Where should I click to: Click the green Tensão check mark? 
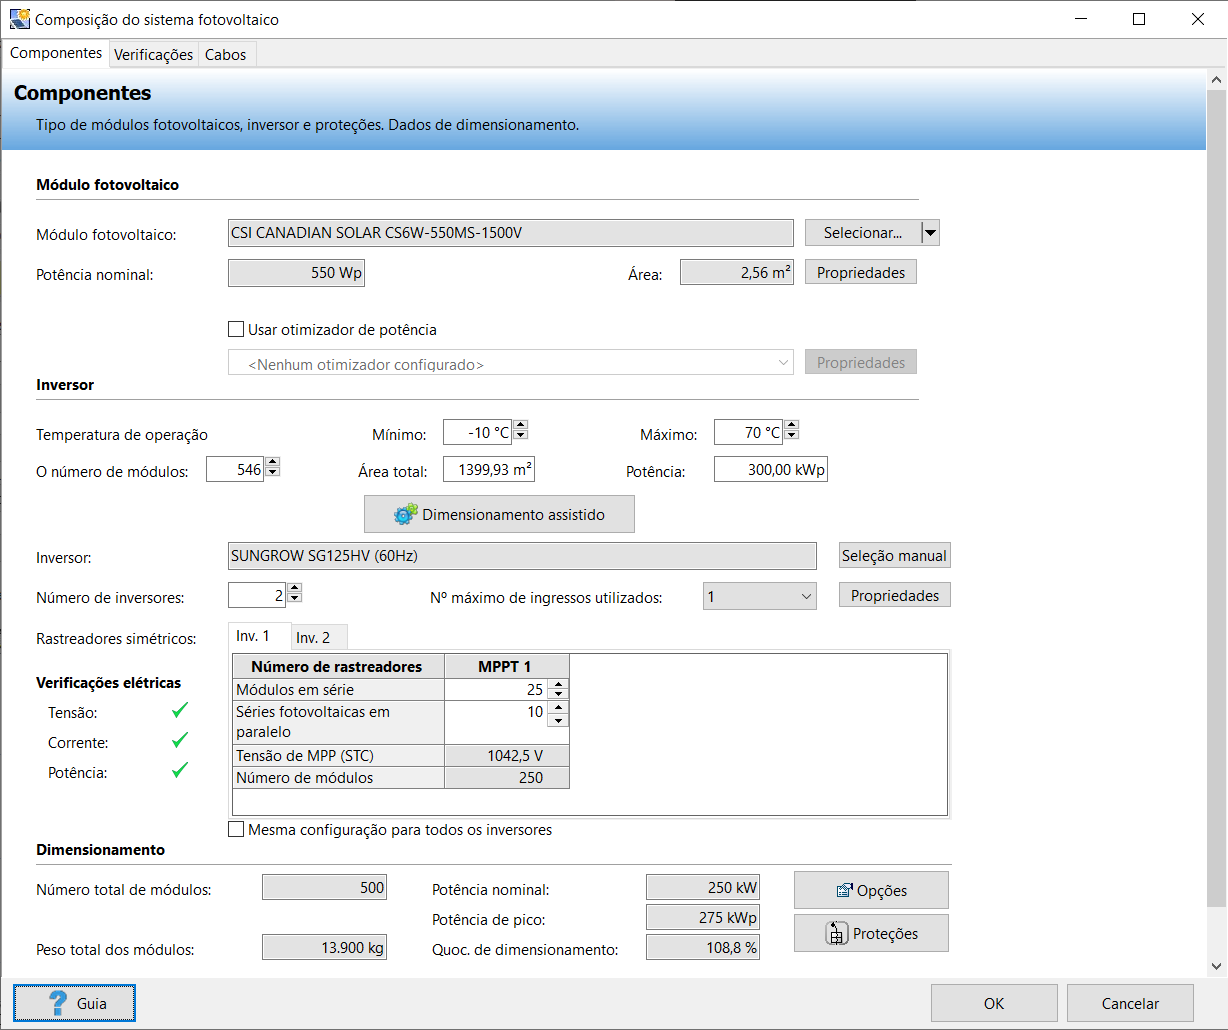180,711
